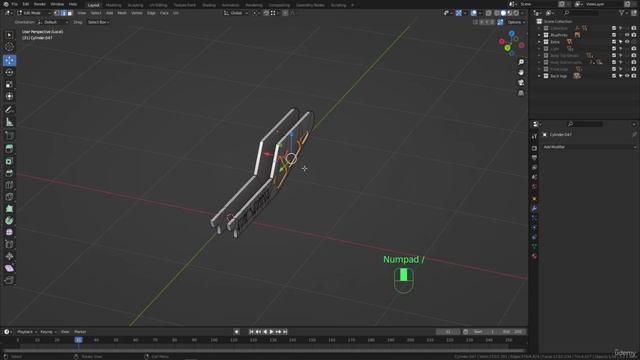Play the animation forward
640x360 pixels.
click(271, 332)
